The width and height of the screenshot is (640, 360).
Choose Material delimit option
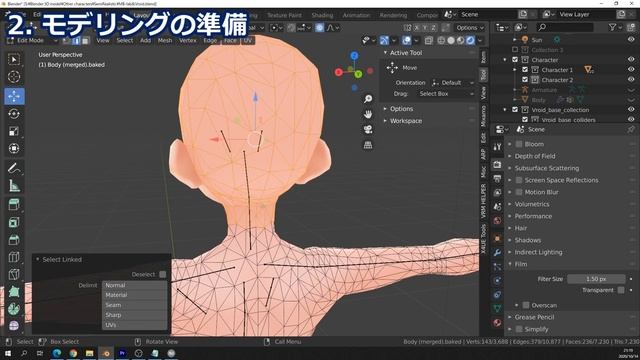(x=134, y=295)
